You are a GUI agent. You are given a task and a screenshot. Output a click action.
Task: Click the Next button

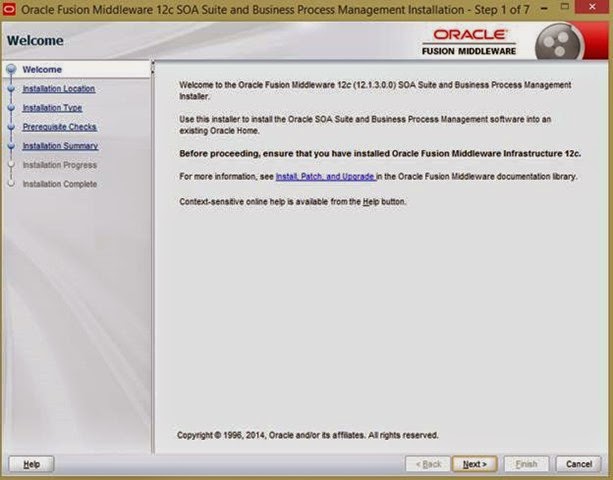[x=475, y=464]
